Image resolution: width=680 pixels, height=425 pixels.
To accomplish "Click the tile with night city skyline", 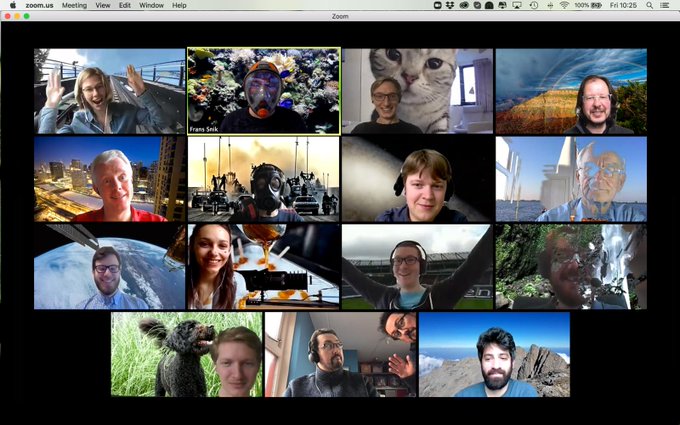I will click(110, 179).
